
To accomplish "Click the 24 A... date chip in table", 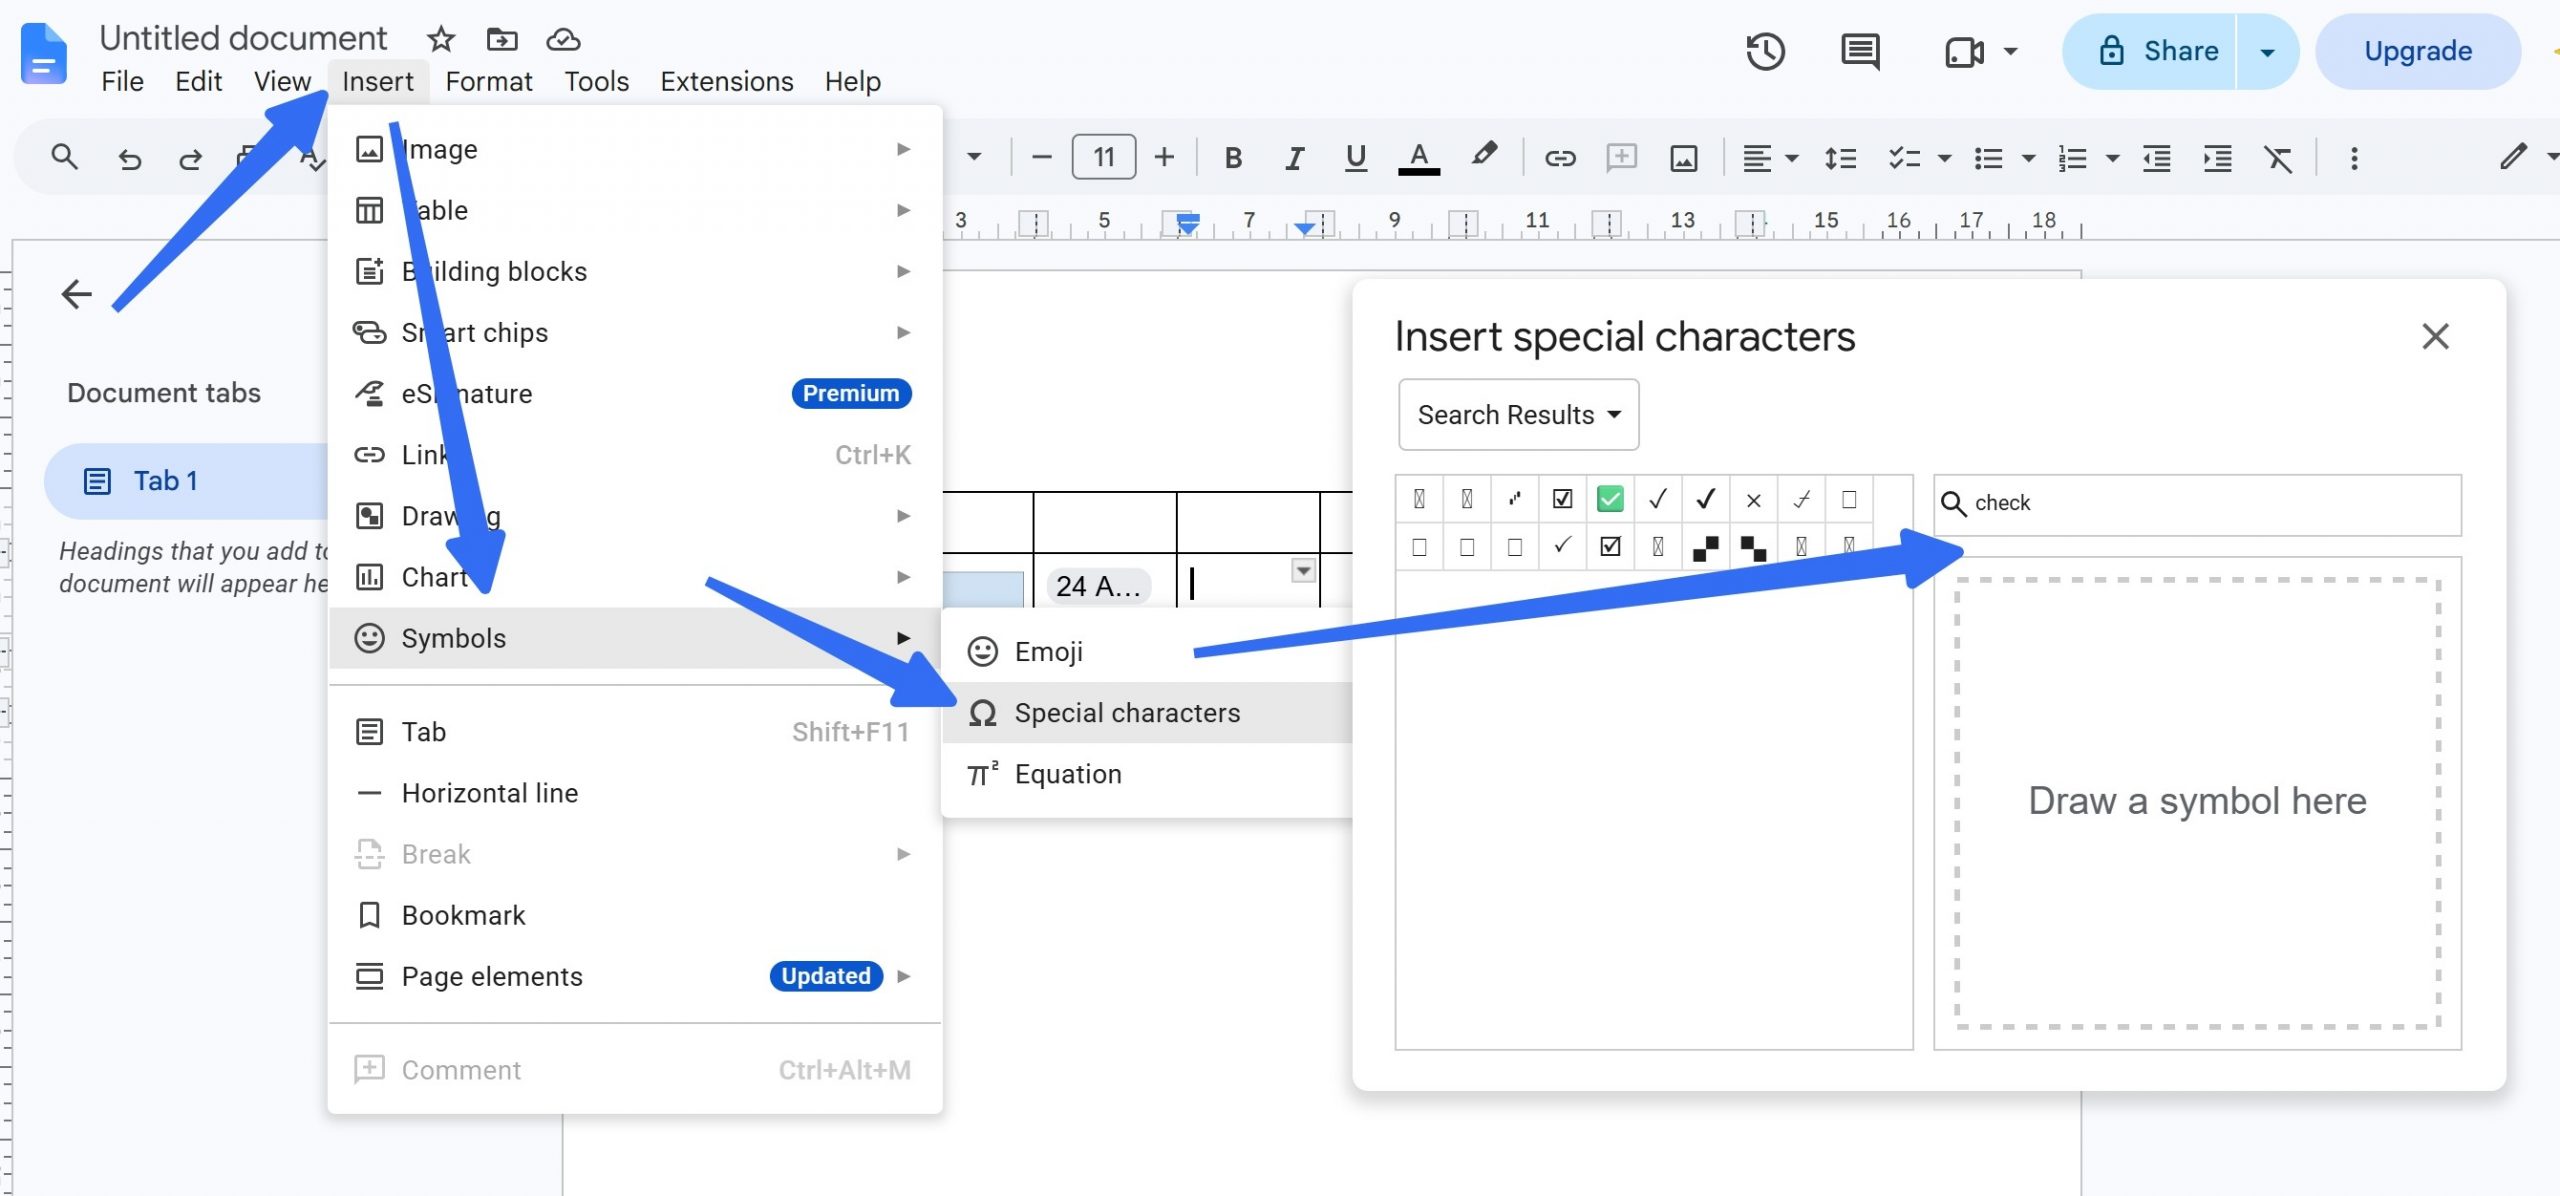I will pyautogui.click(x=1098, y=586).
